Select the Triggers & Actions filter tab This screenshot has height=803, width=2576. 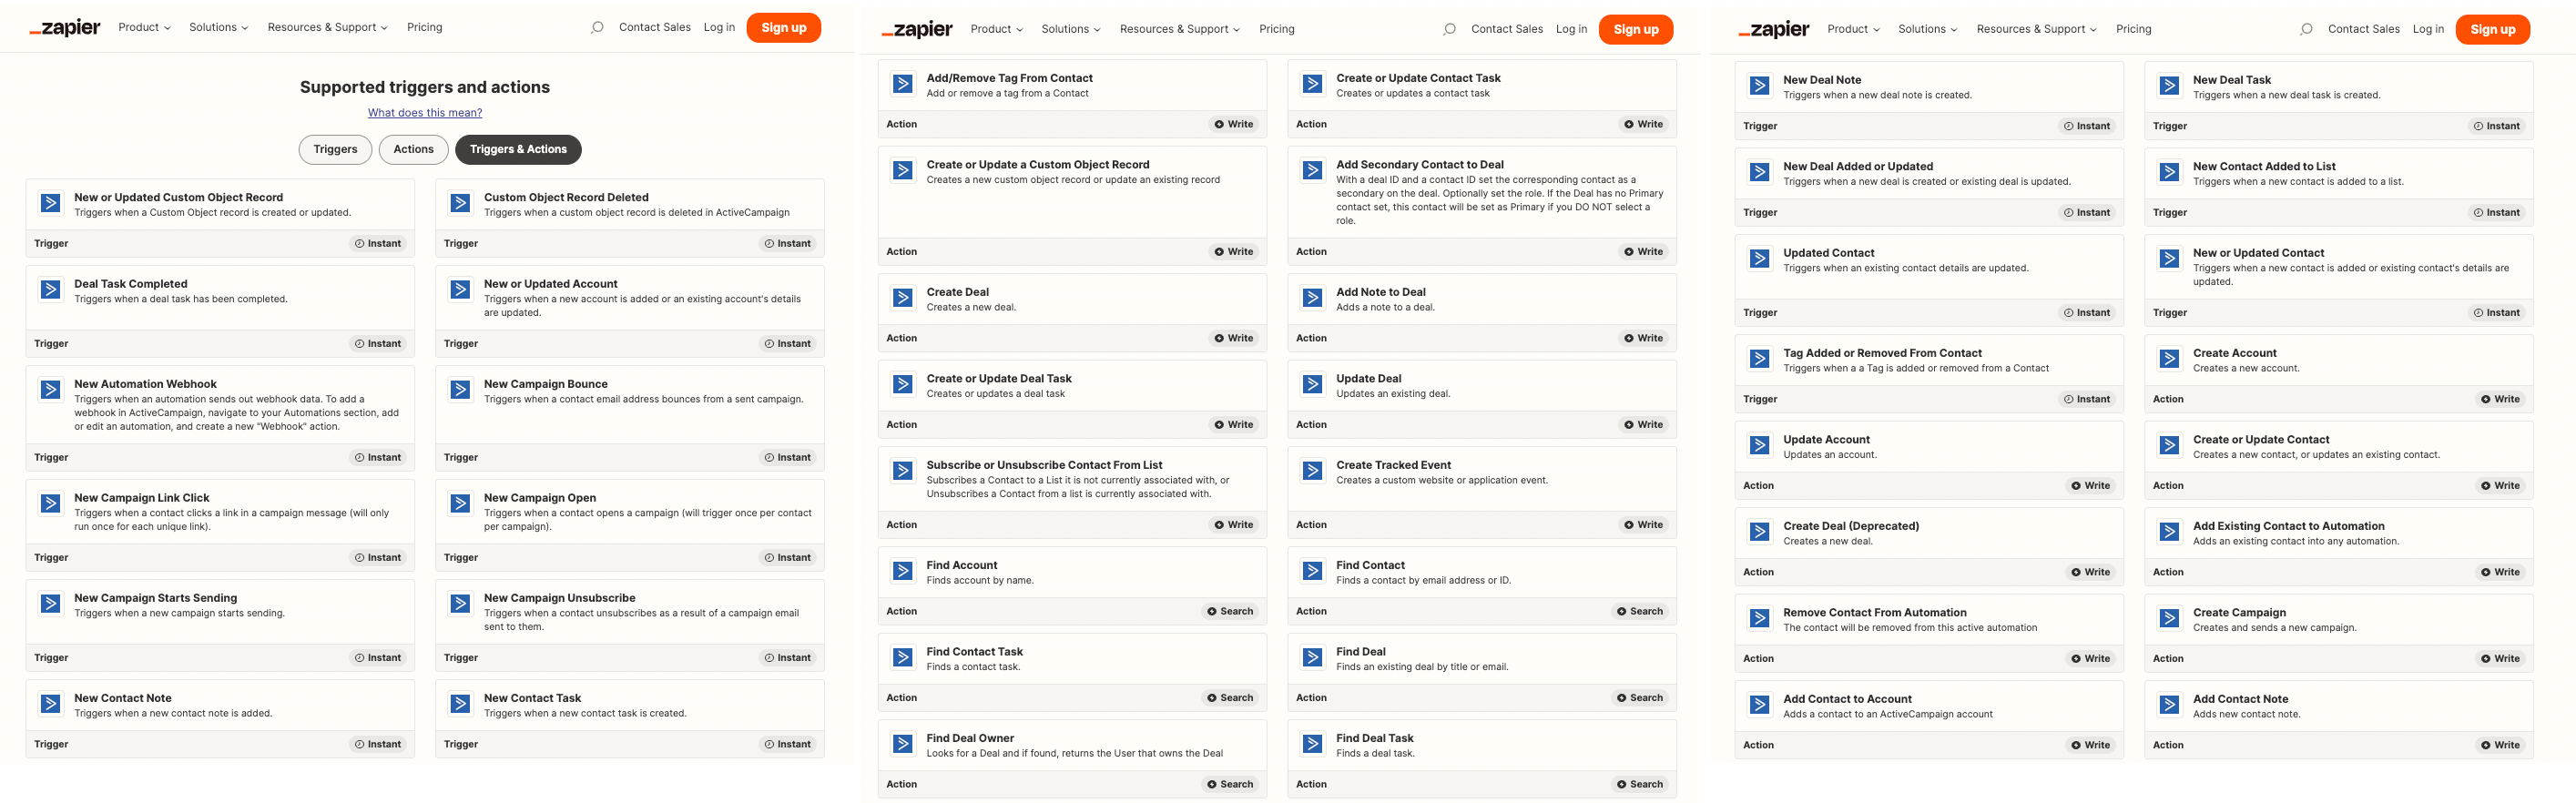pos(518,150)
